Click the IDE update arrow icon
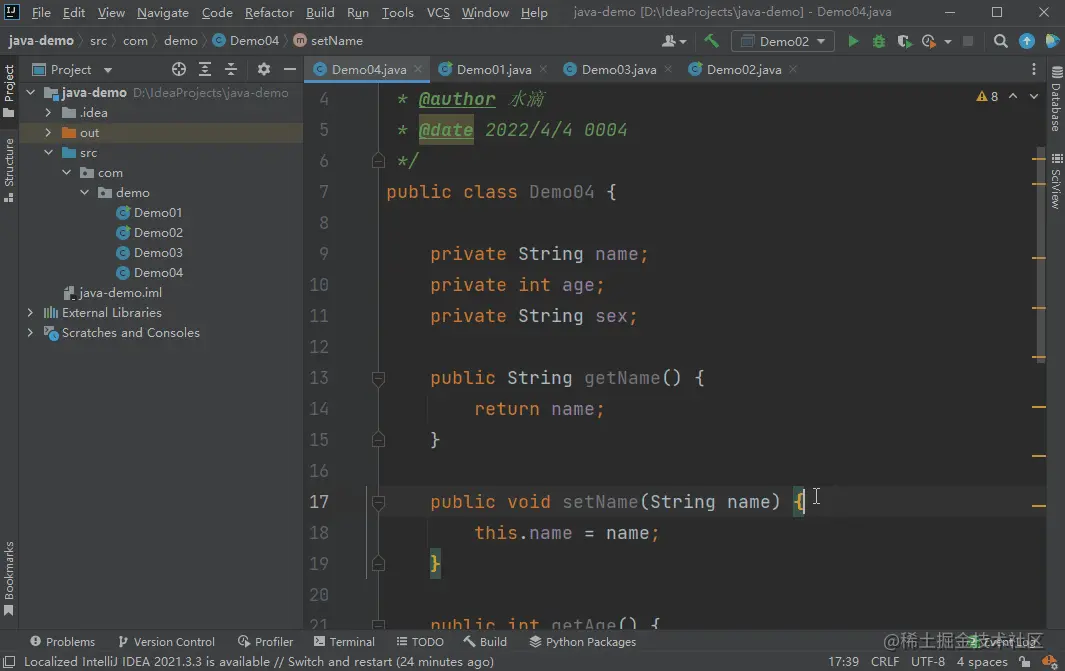The height and width of the screenshot is (671, 1065). tap(1026, 41)
